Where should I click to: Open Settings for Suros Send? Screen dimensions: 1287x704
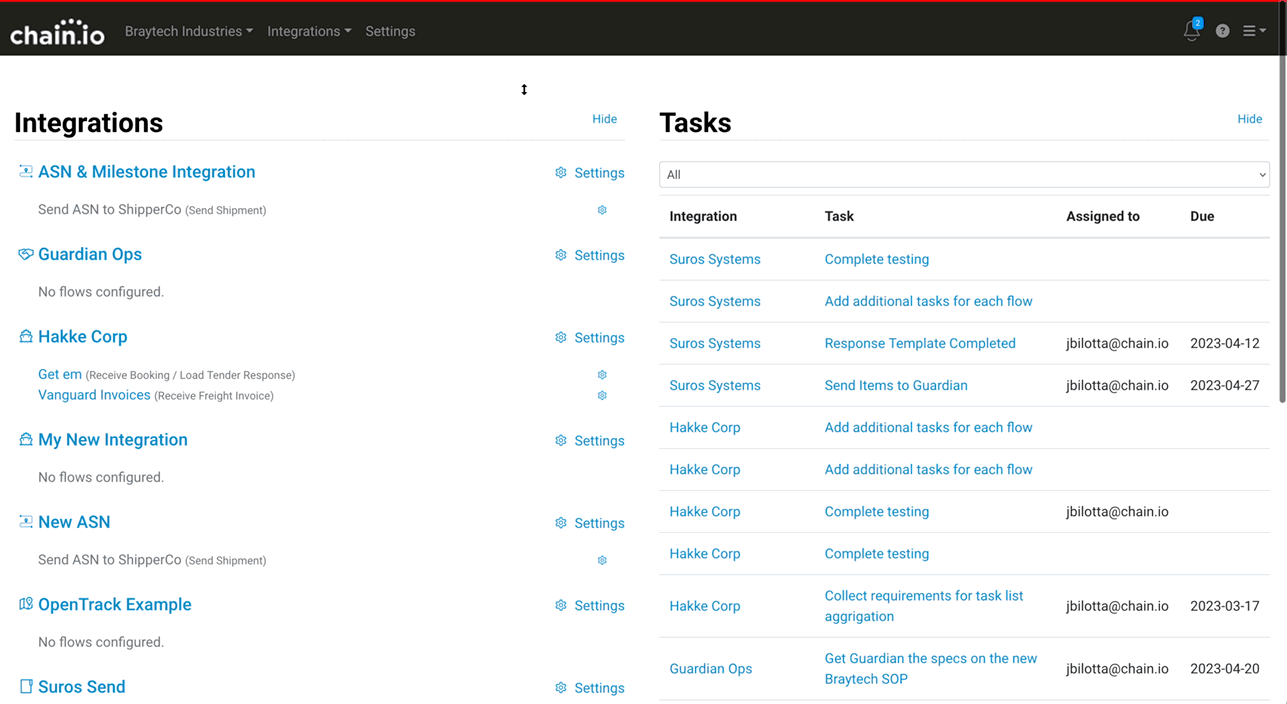click(599, 688)
